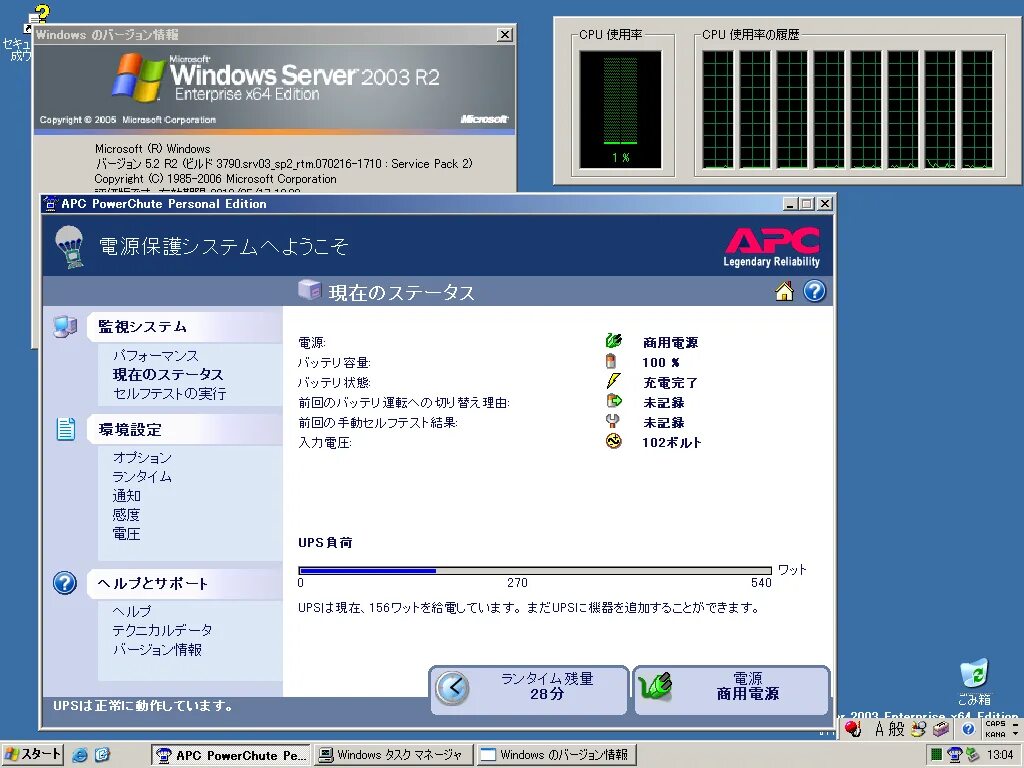The image size is (1024, 768).
Task: Open the パフォーマンス page
Action: 155,355
